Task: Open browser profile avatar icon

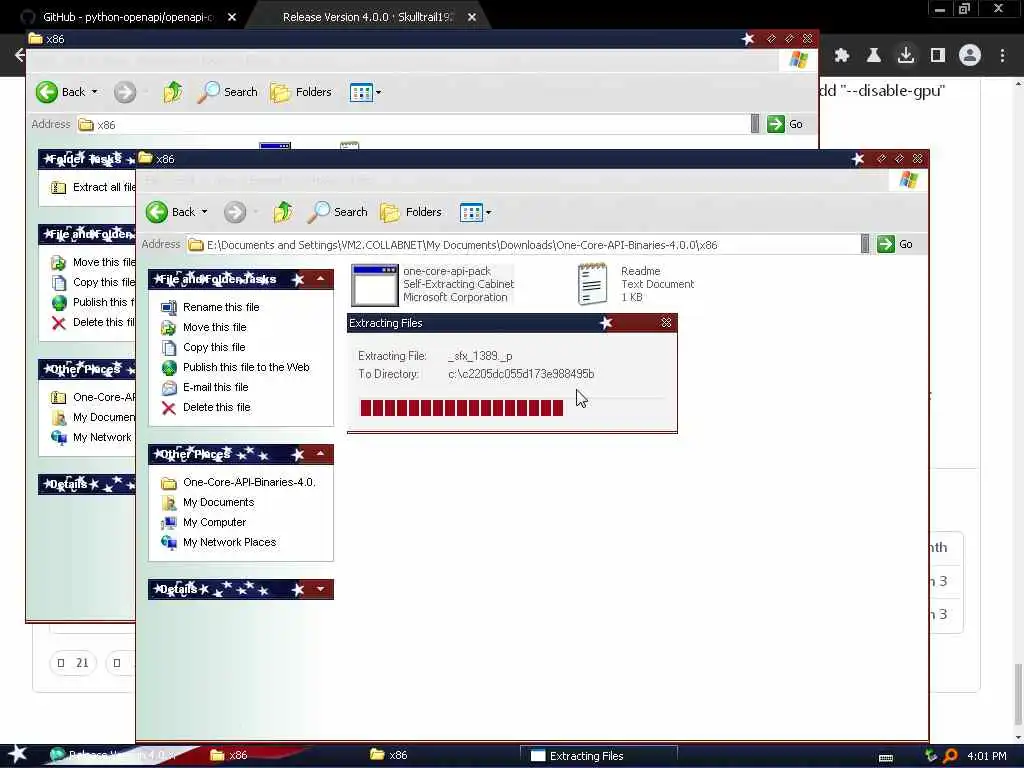Action: (970, 56)
